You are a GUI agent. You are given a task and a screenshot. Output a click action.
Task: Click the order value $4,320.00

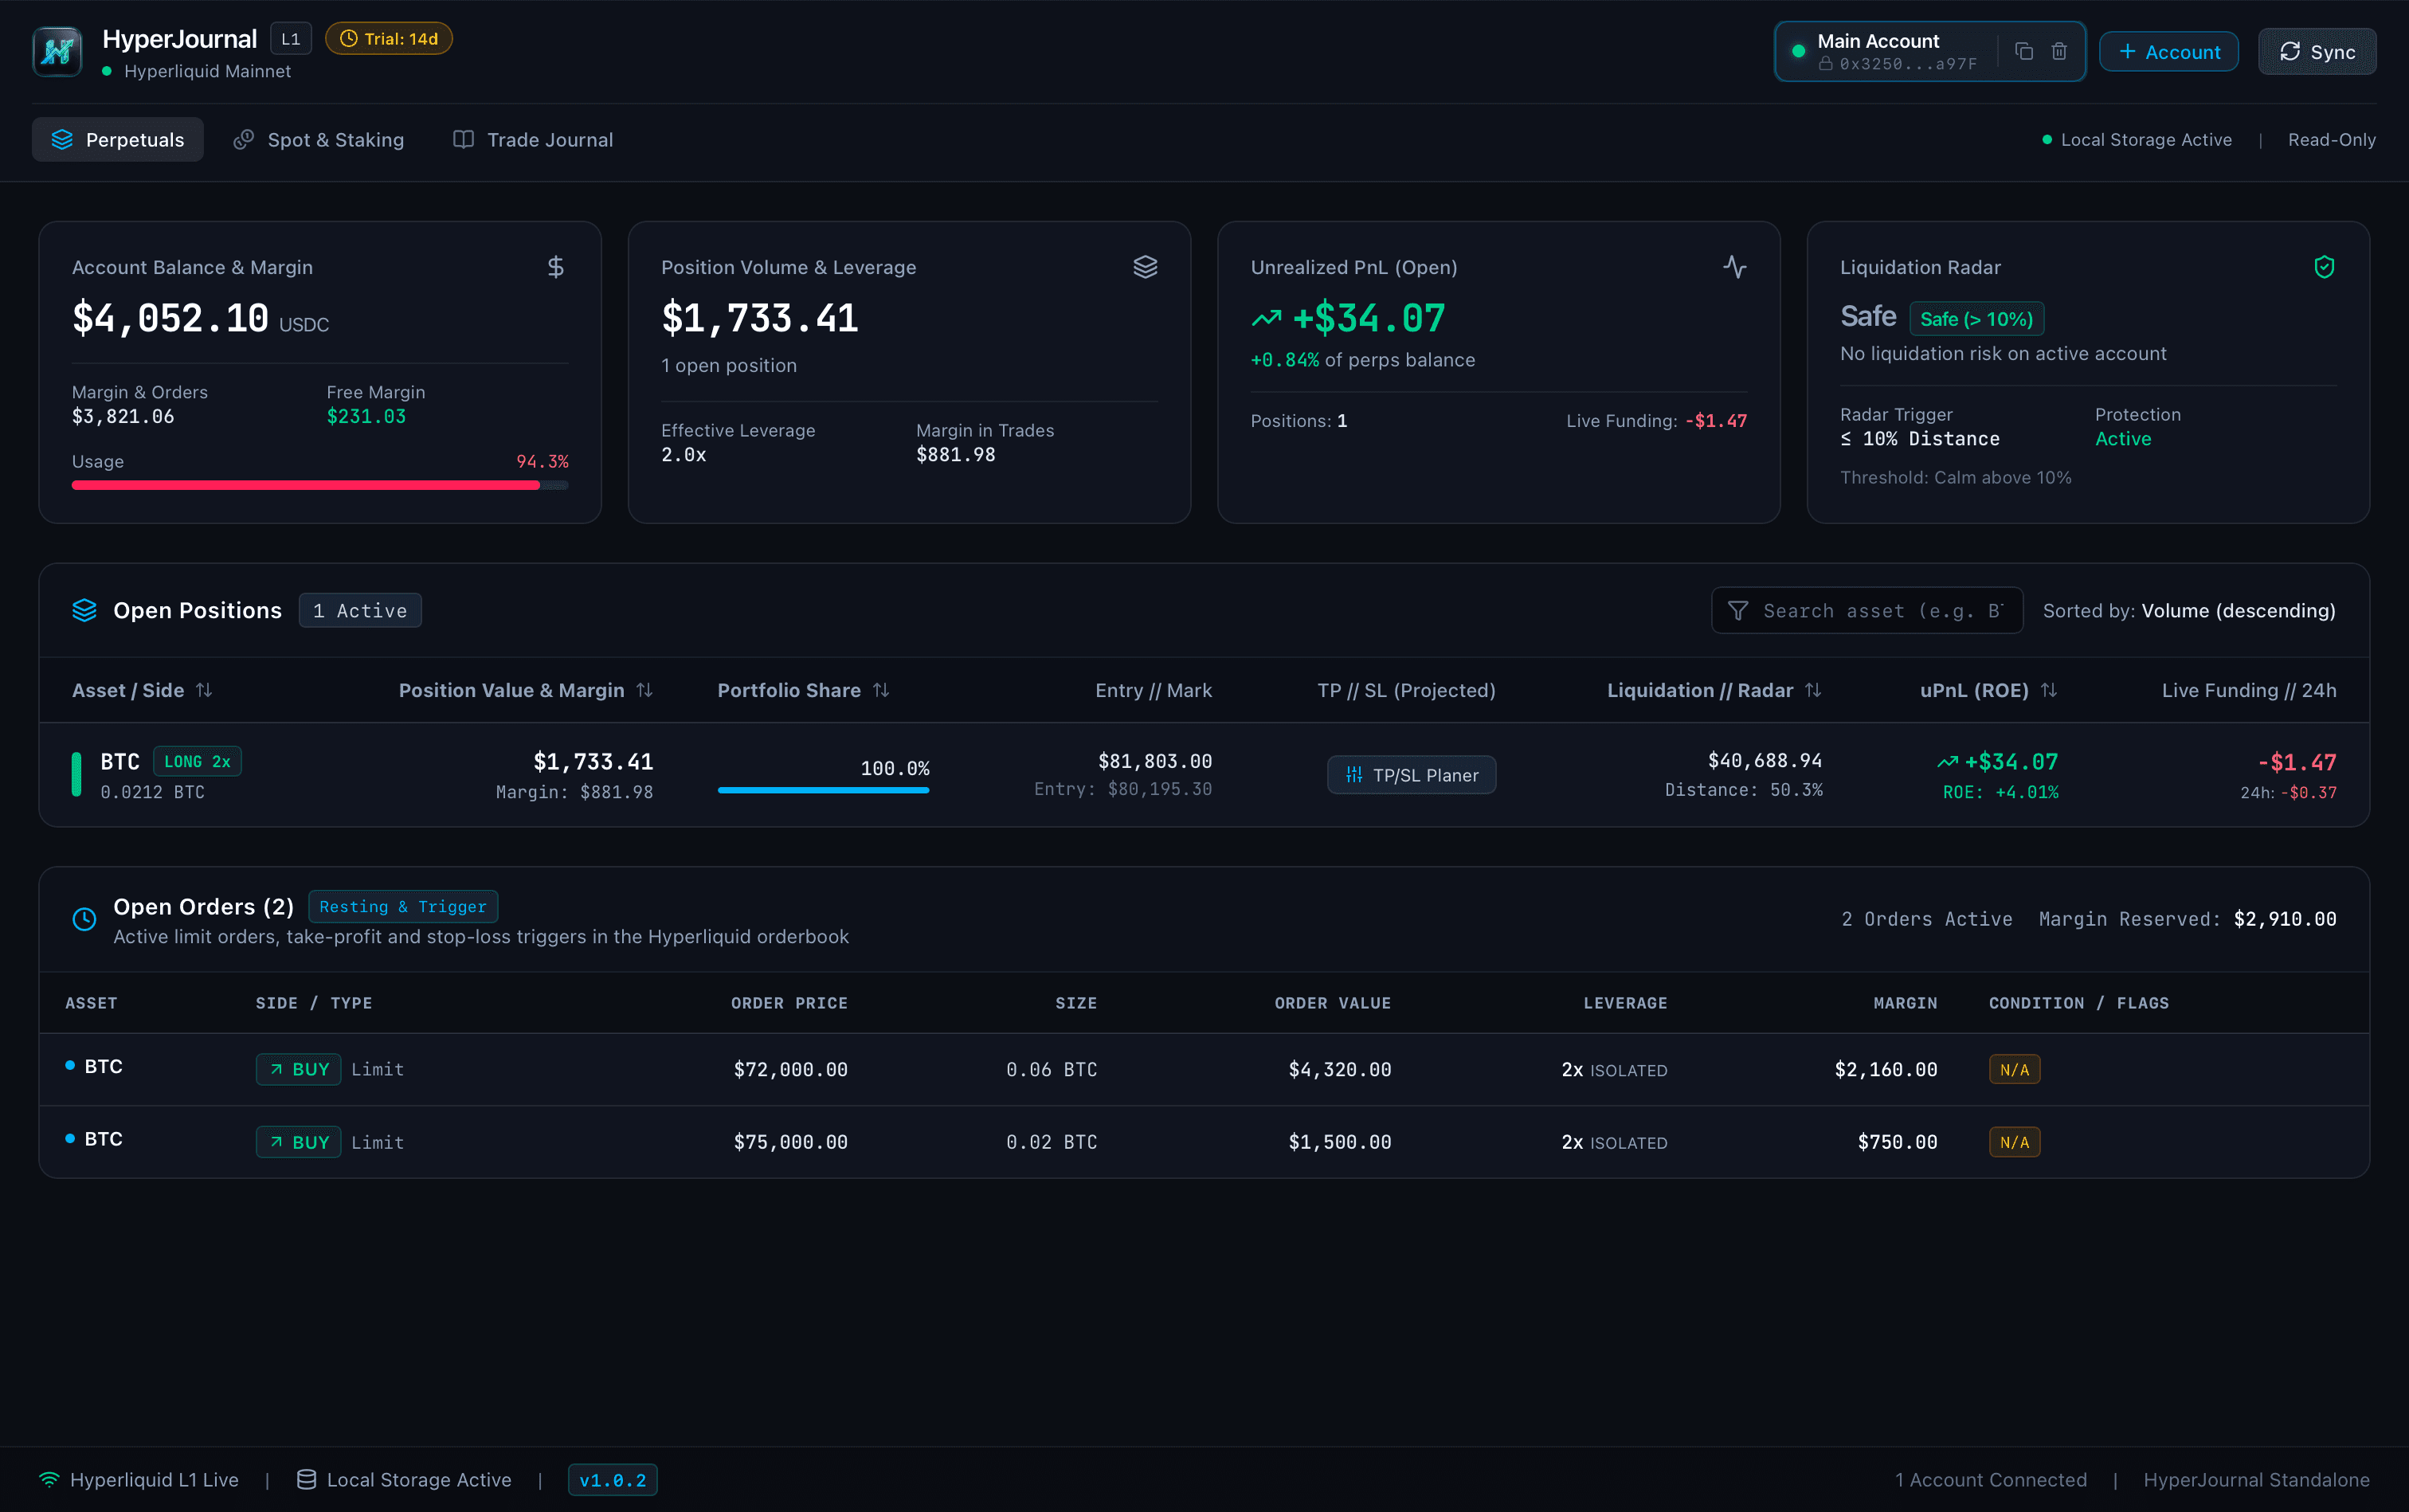click(1339, 1070)
